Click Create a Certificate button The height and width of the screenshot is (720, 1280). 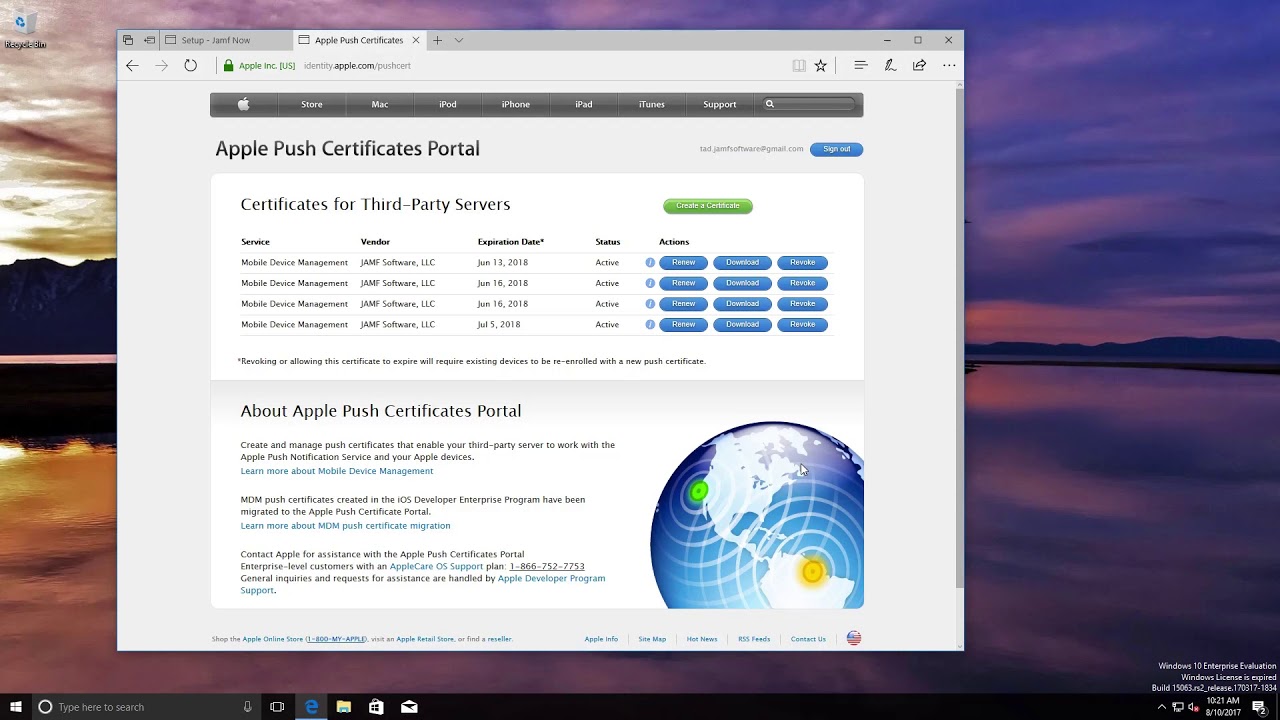[708, 206]
